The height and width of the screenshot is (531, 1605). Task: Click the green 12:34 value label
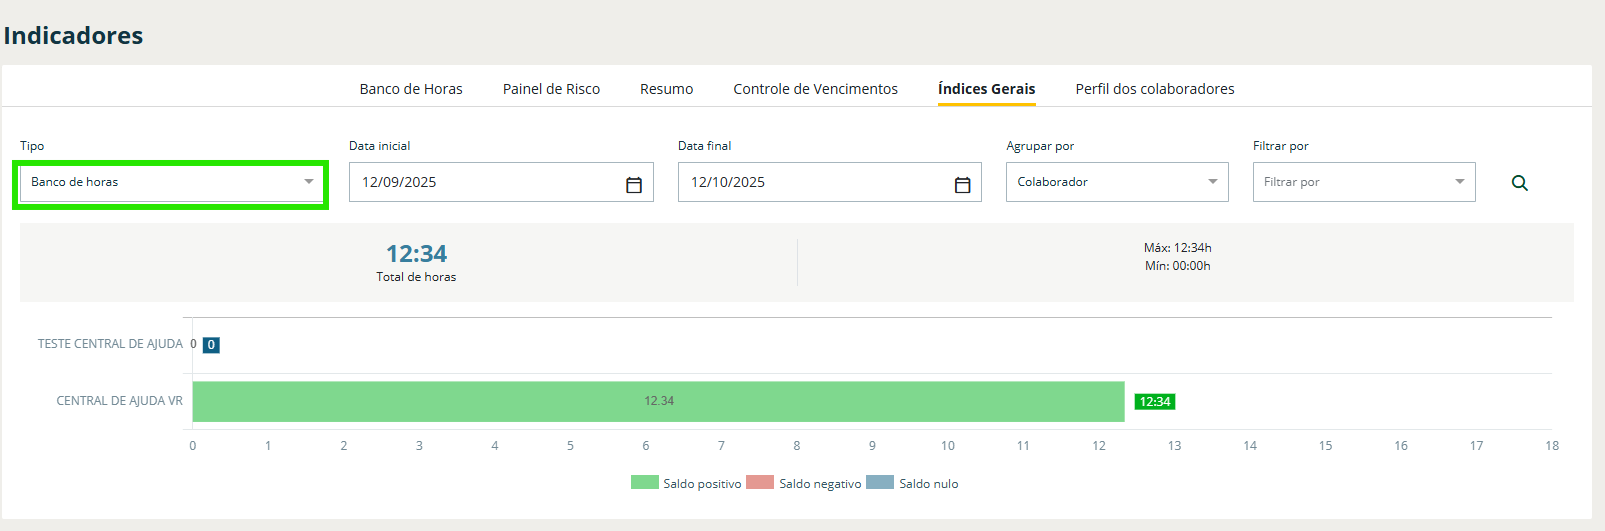[x=1154, y=401]
